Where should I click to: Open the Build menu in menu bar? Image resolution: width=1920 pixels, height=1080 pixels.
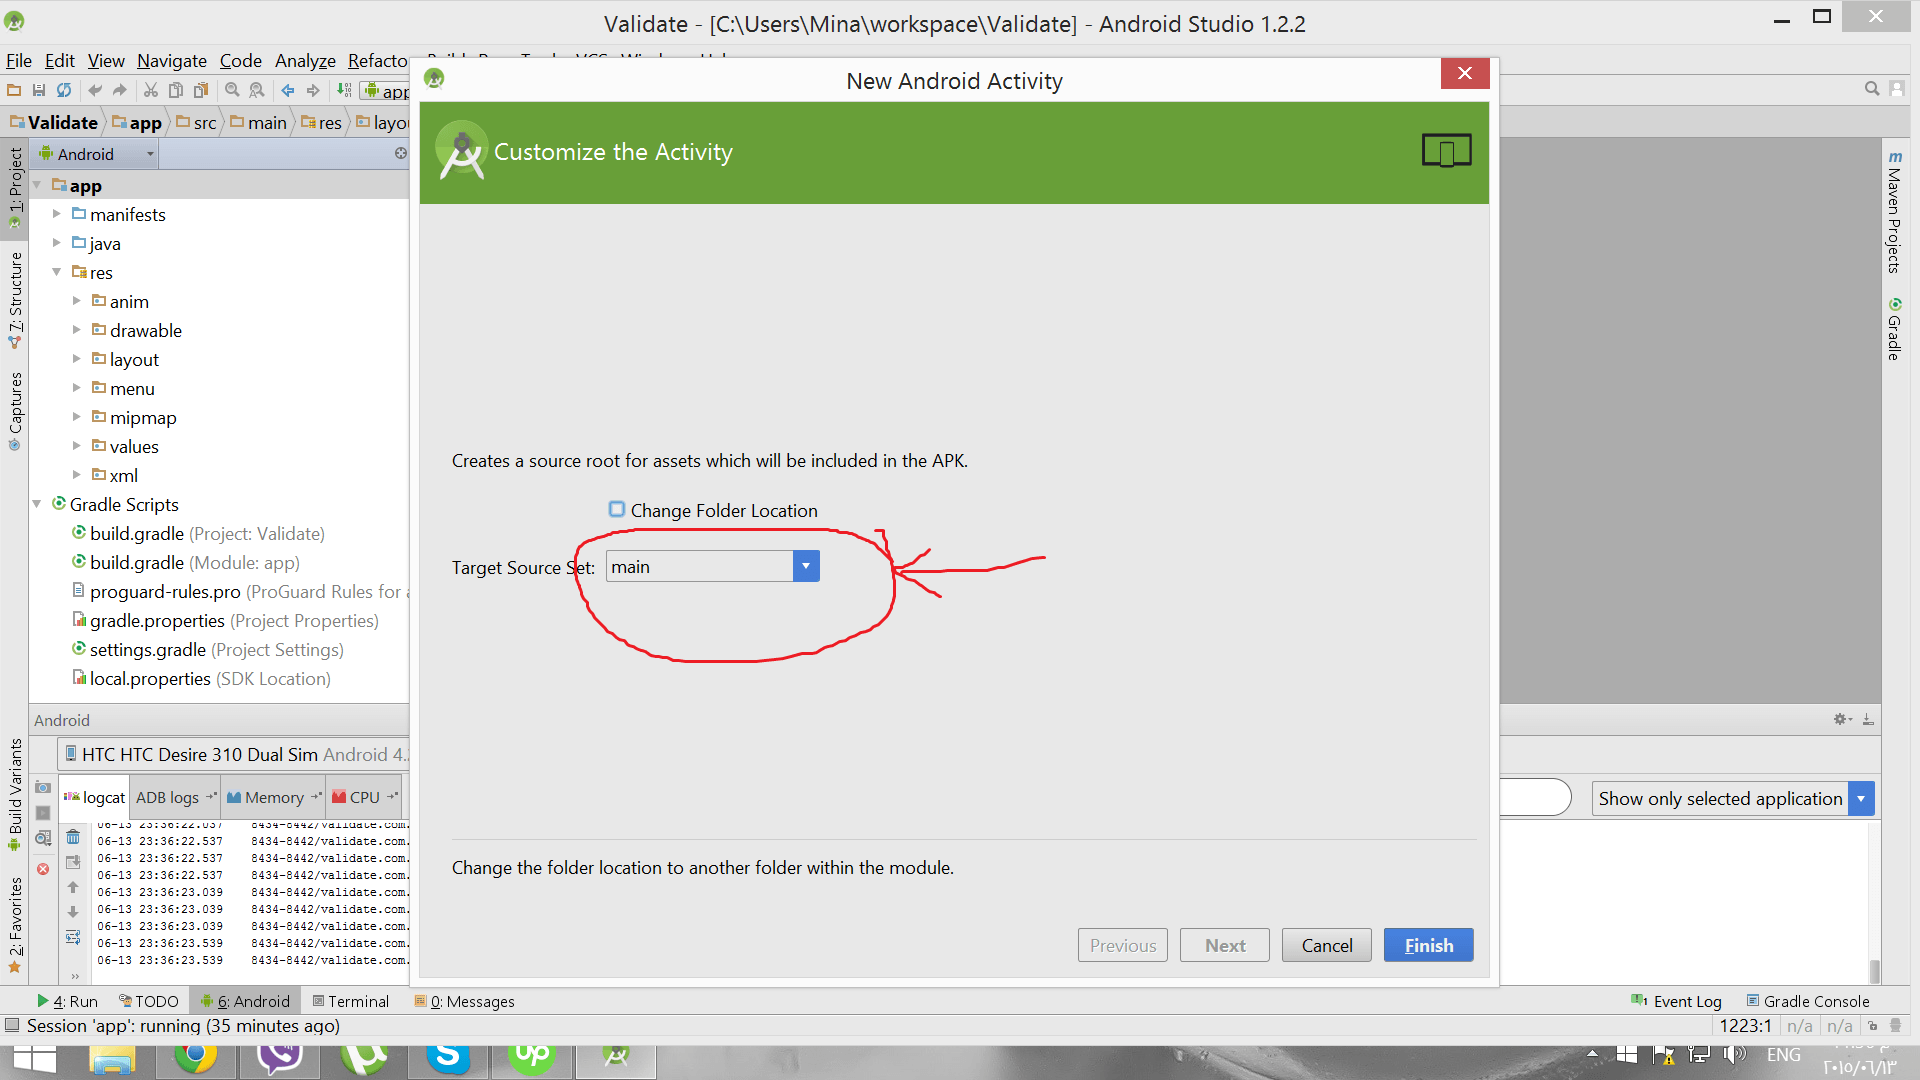(x=447, y=59)
